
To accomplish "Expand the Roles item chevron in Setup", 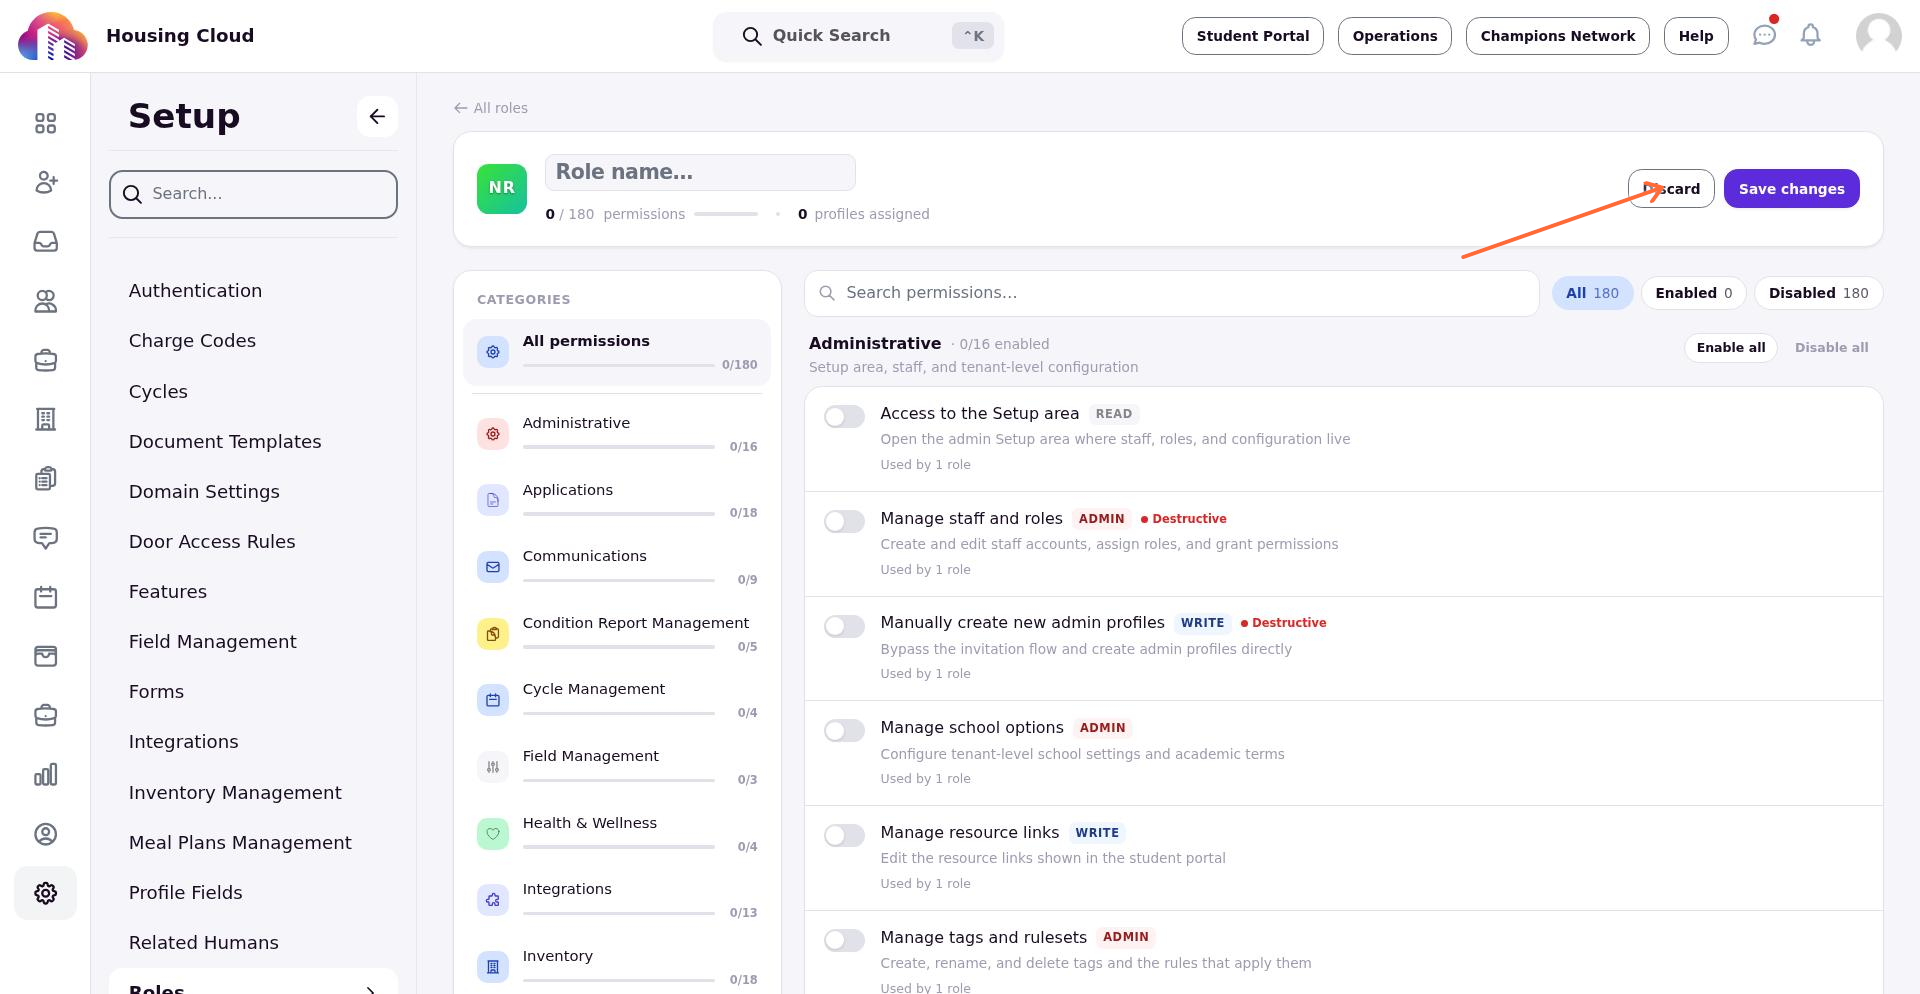I will point(370,990).
